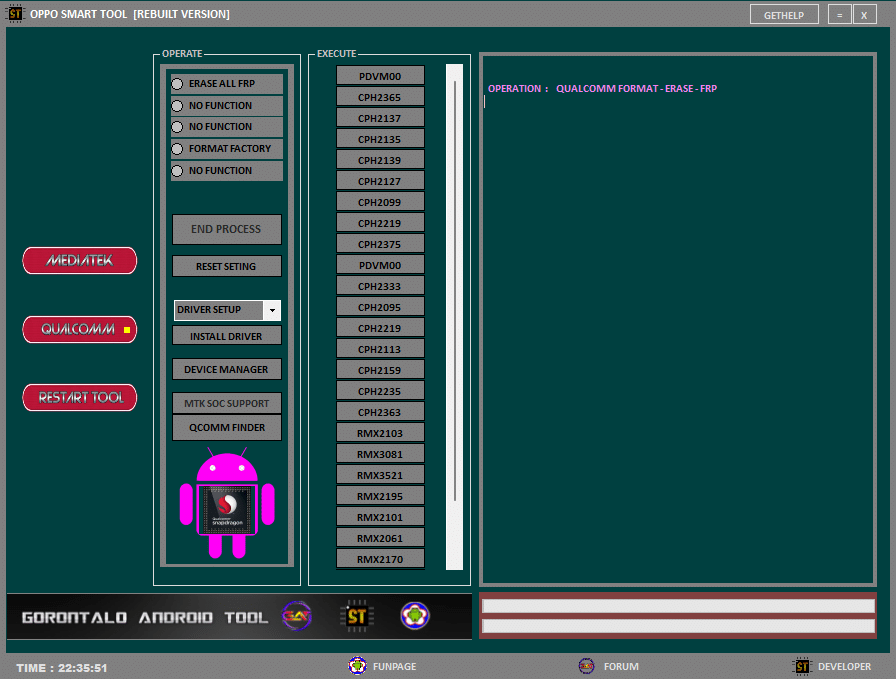Screen dimensions: 896x679
Task: Open the Forum icon link
Action: point(586,666)
